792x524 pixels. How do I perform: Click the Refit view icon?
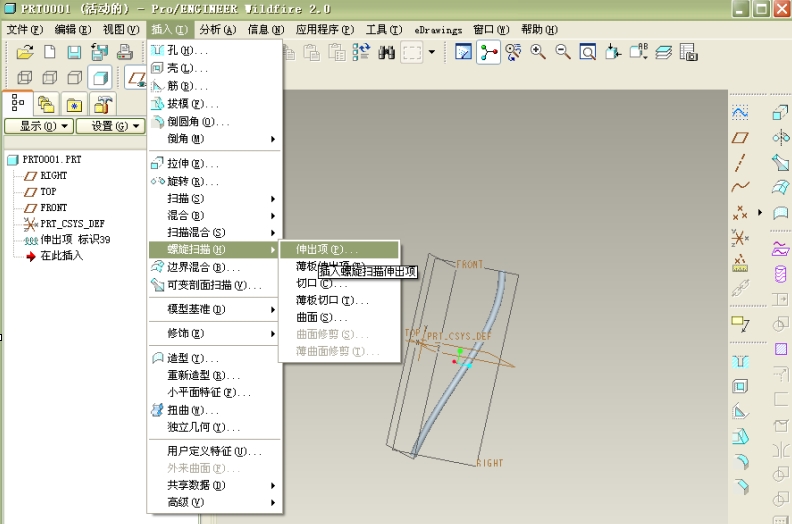click(x=587, y=52)
